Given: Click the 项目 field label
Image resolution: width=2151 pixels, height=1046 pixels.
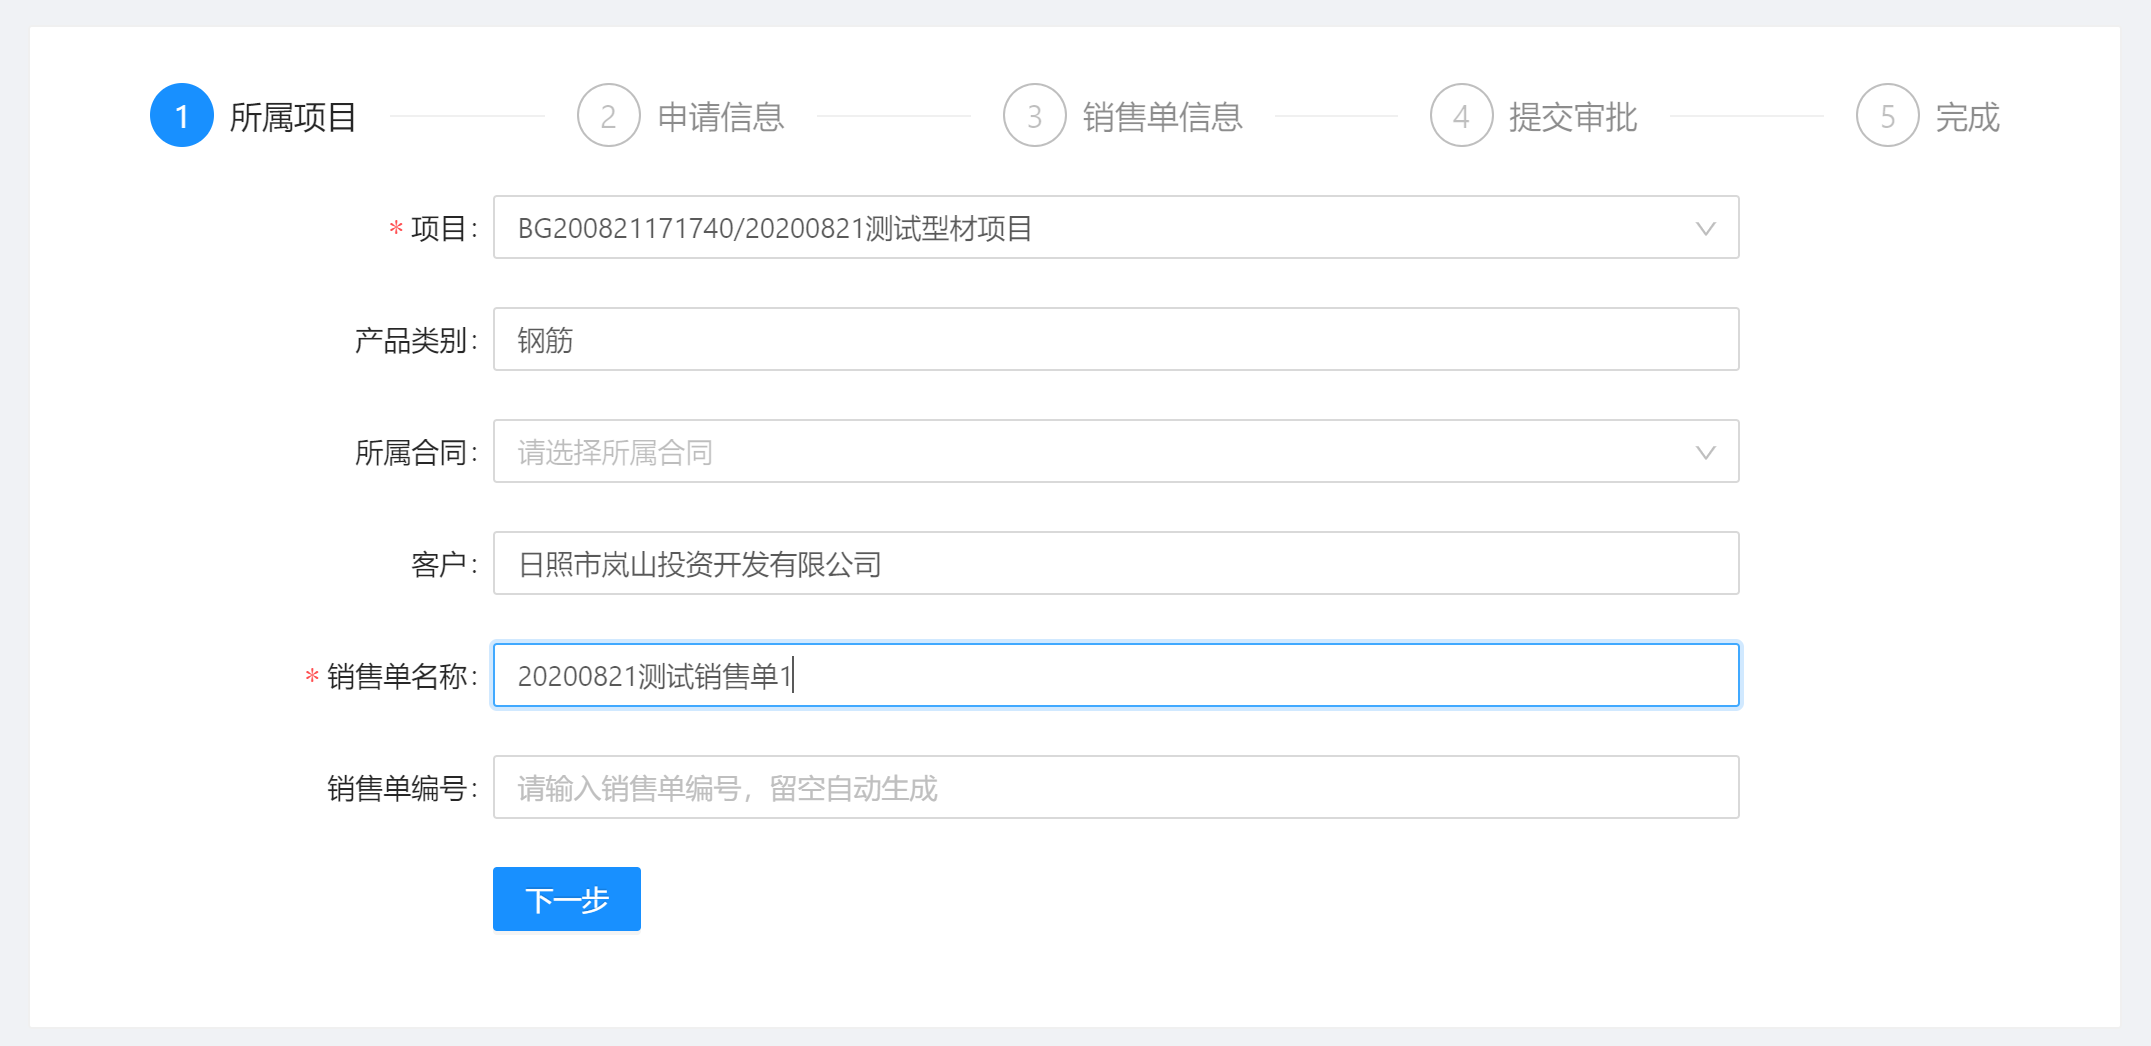Looking at the screenshot, I should click(443, 229).
